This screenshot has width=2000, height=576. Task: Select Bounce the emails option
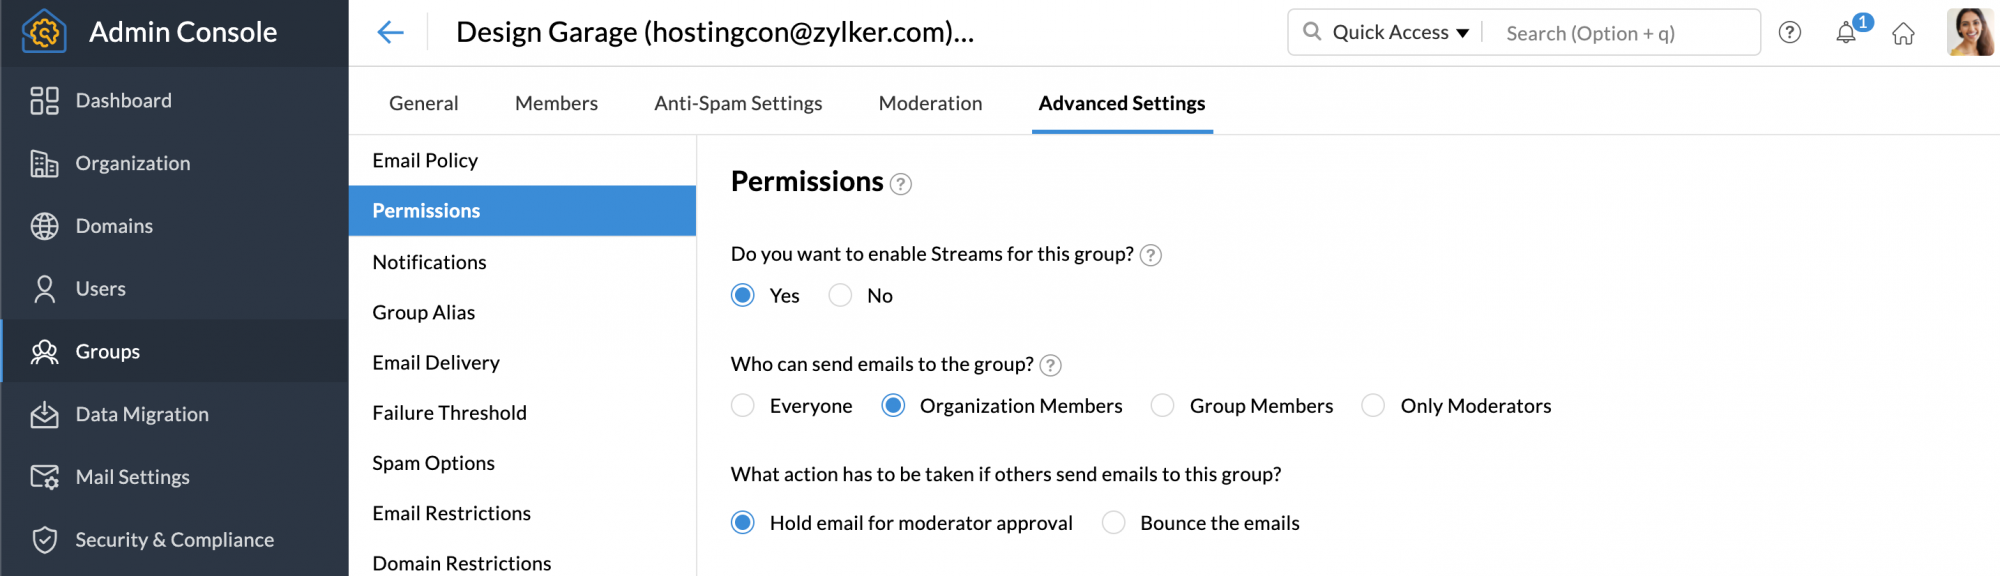coord(1114,523)
